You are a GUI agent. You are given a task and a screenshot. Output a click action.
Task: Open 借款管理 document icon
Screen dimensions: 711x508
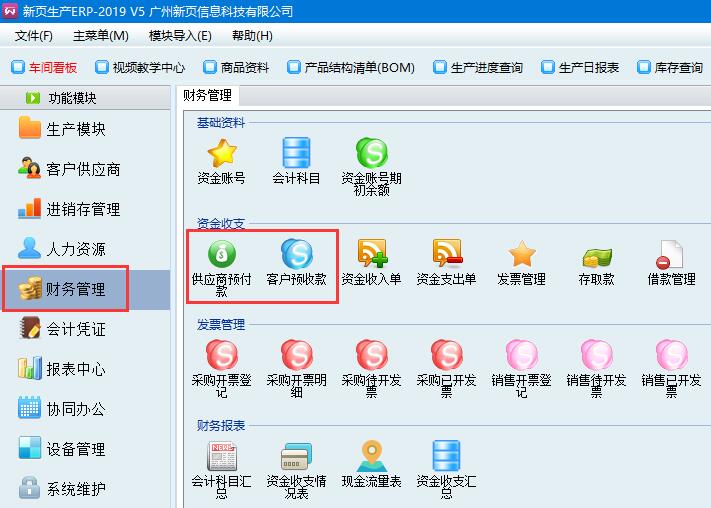pyautogui.click(x=670, y=254)
